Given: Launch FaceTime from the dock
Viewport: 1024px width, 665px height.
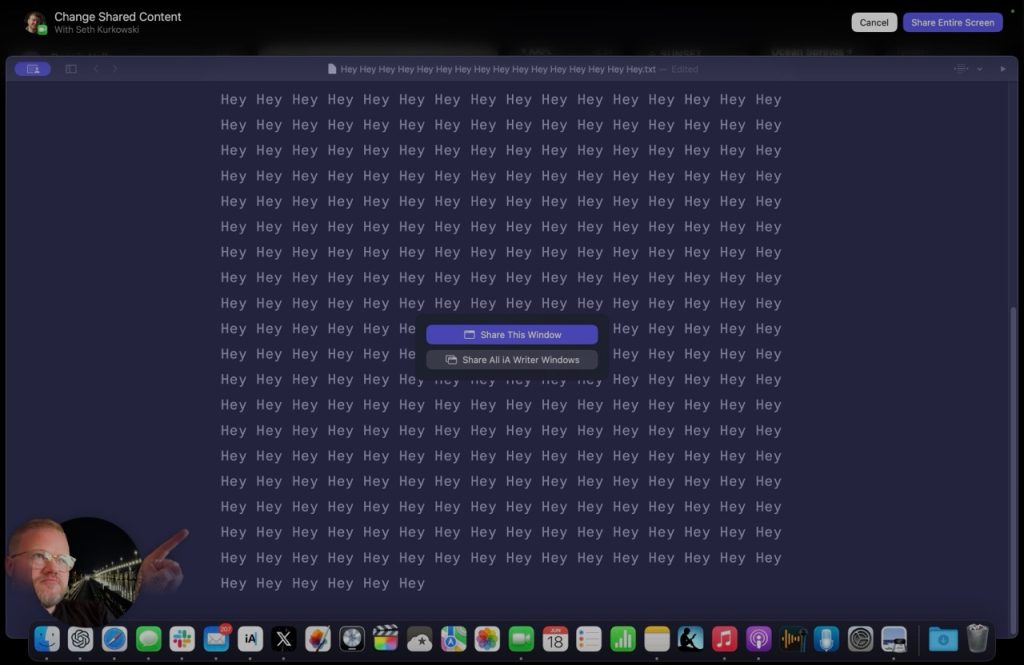Looking at the screenshot, I should tap(521, 638).
